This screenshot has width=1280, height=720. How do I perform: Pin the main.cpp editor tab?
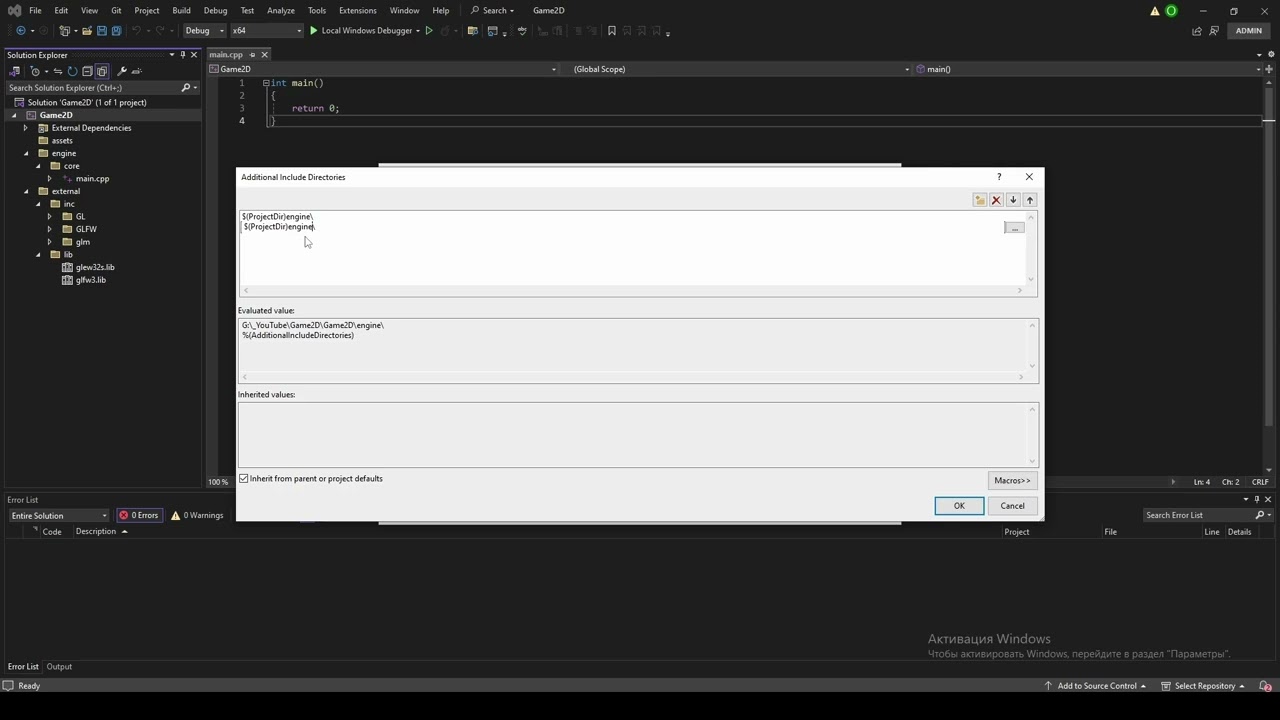(252, 55)
